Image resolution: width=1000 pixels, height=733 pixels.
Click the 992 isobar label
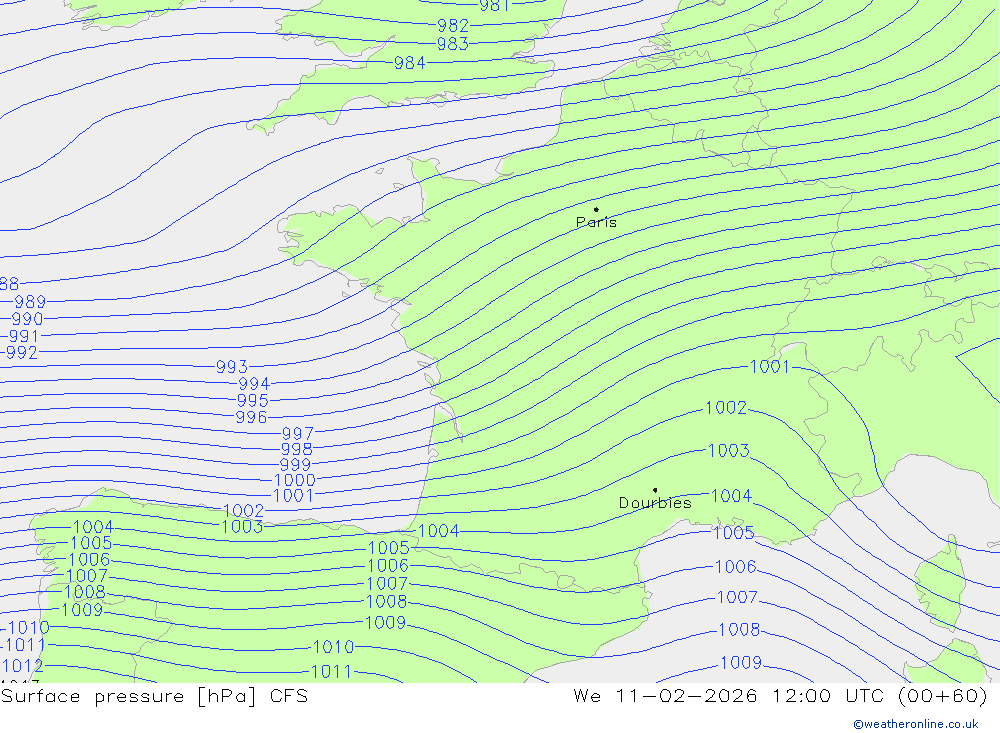tap(22, 353)
